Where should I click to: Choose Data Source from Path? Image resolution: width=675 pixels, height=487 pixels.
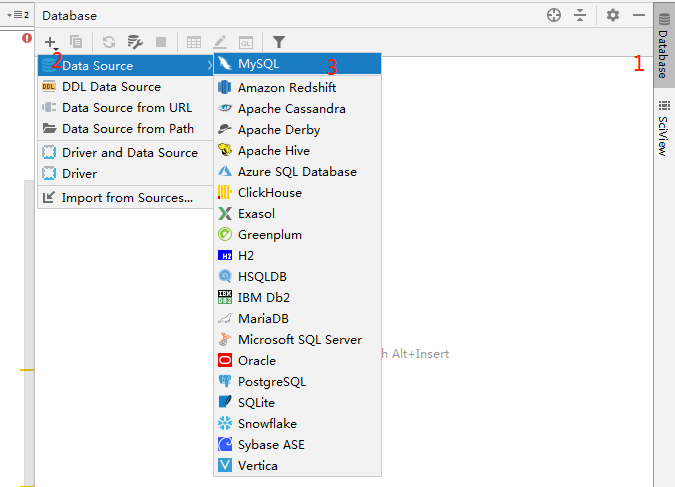click(x=125, y=128)
